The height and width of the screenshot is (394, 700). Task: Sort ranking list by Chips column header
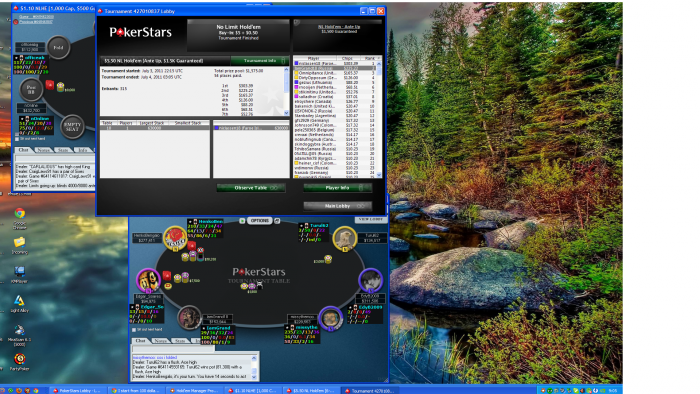pos(347,58)
